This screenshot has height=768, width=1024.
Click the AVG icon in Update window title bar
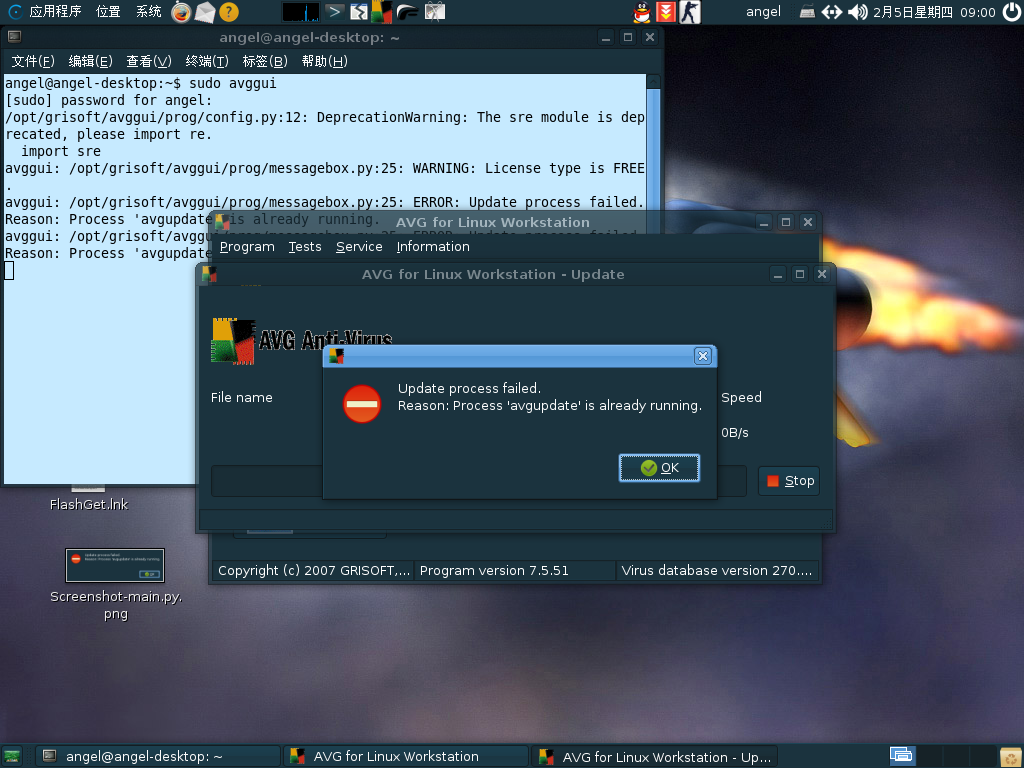(x=209, y=274)
